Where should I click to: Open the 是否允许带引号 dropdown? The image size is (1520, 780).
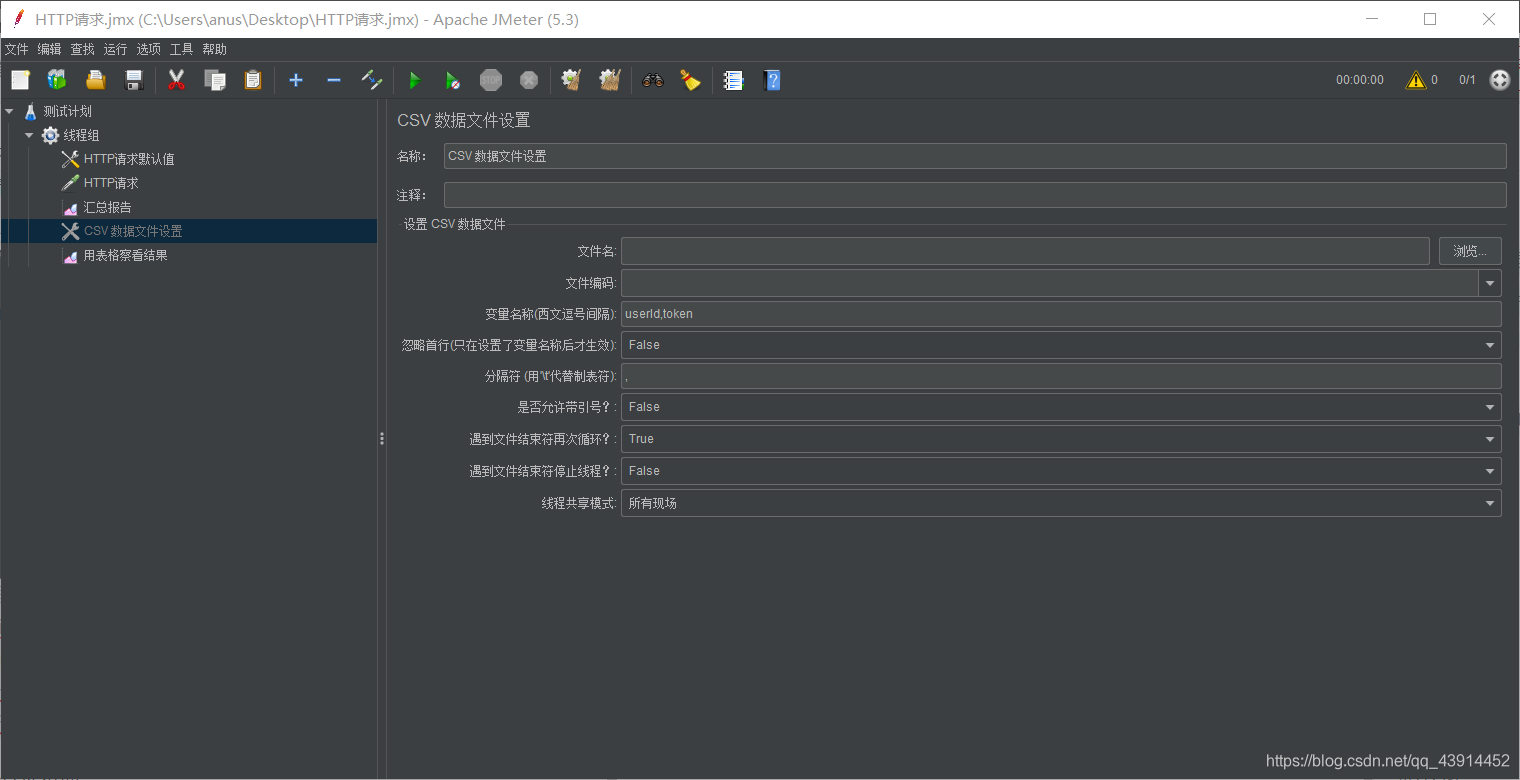(1061, 407)
